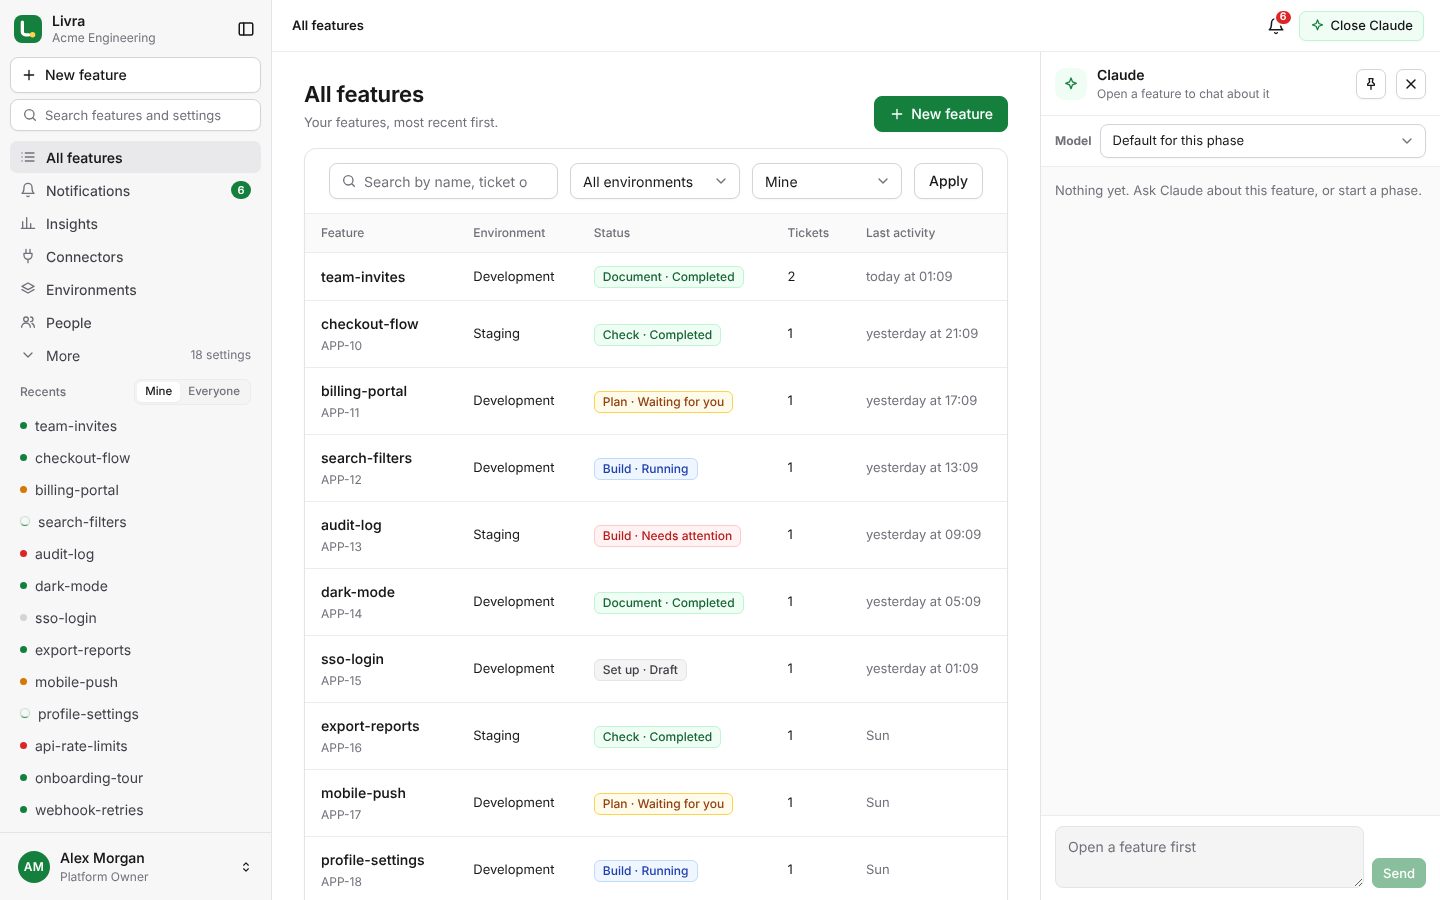
Task: Click the Status column header
Action: (612, 233)
